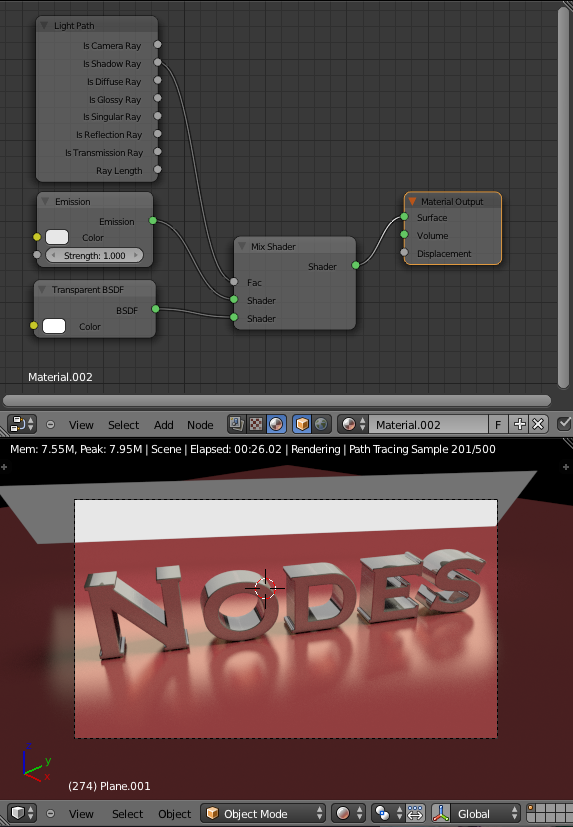Viewport: 573px width, 827px height.
Task: Switch to compositing nodes tree type
Action: point(236,424)
